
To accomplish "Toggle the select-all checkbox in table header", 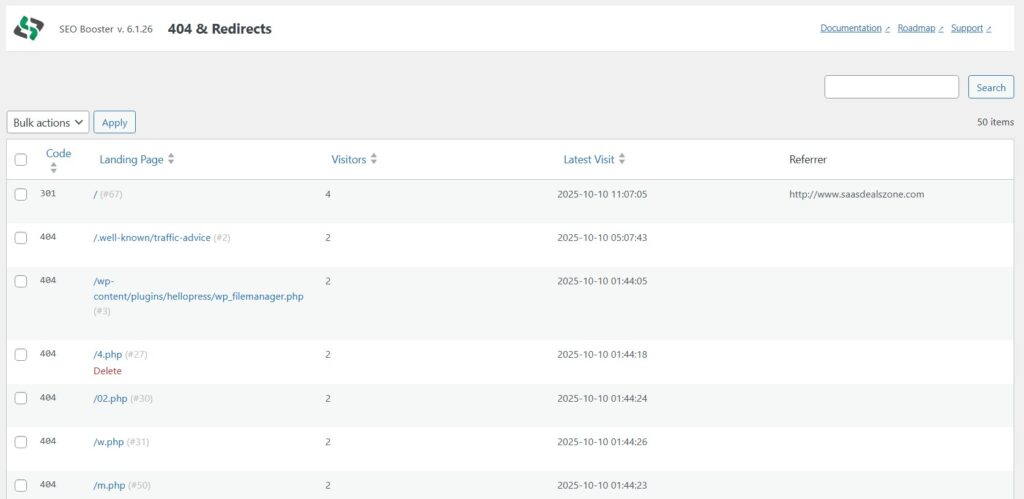I will (21, 160).
